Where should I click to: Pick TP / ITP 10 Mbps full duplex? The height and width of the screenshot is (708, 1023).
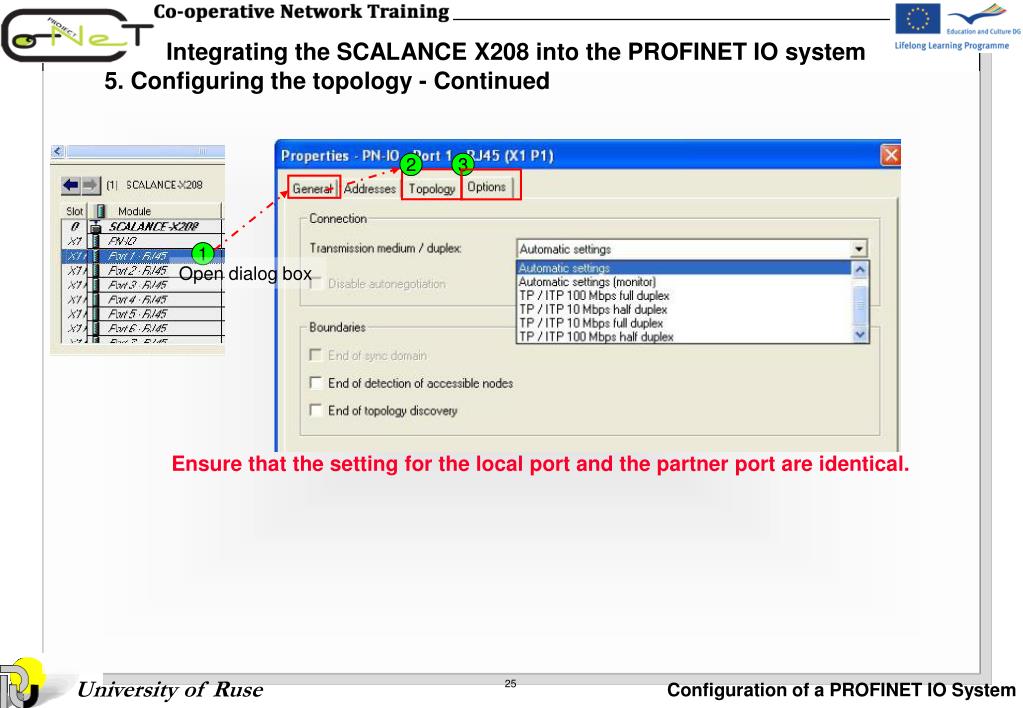coord(684,323)
